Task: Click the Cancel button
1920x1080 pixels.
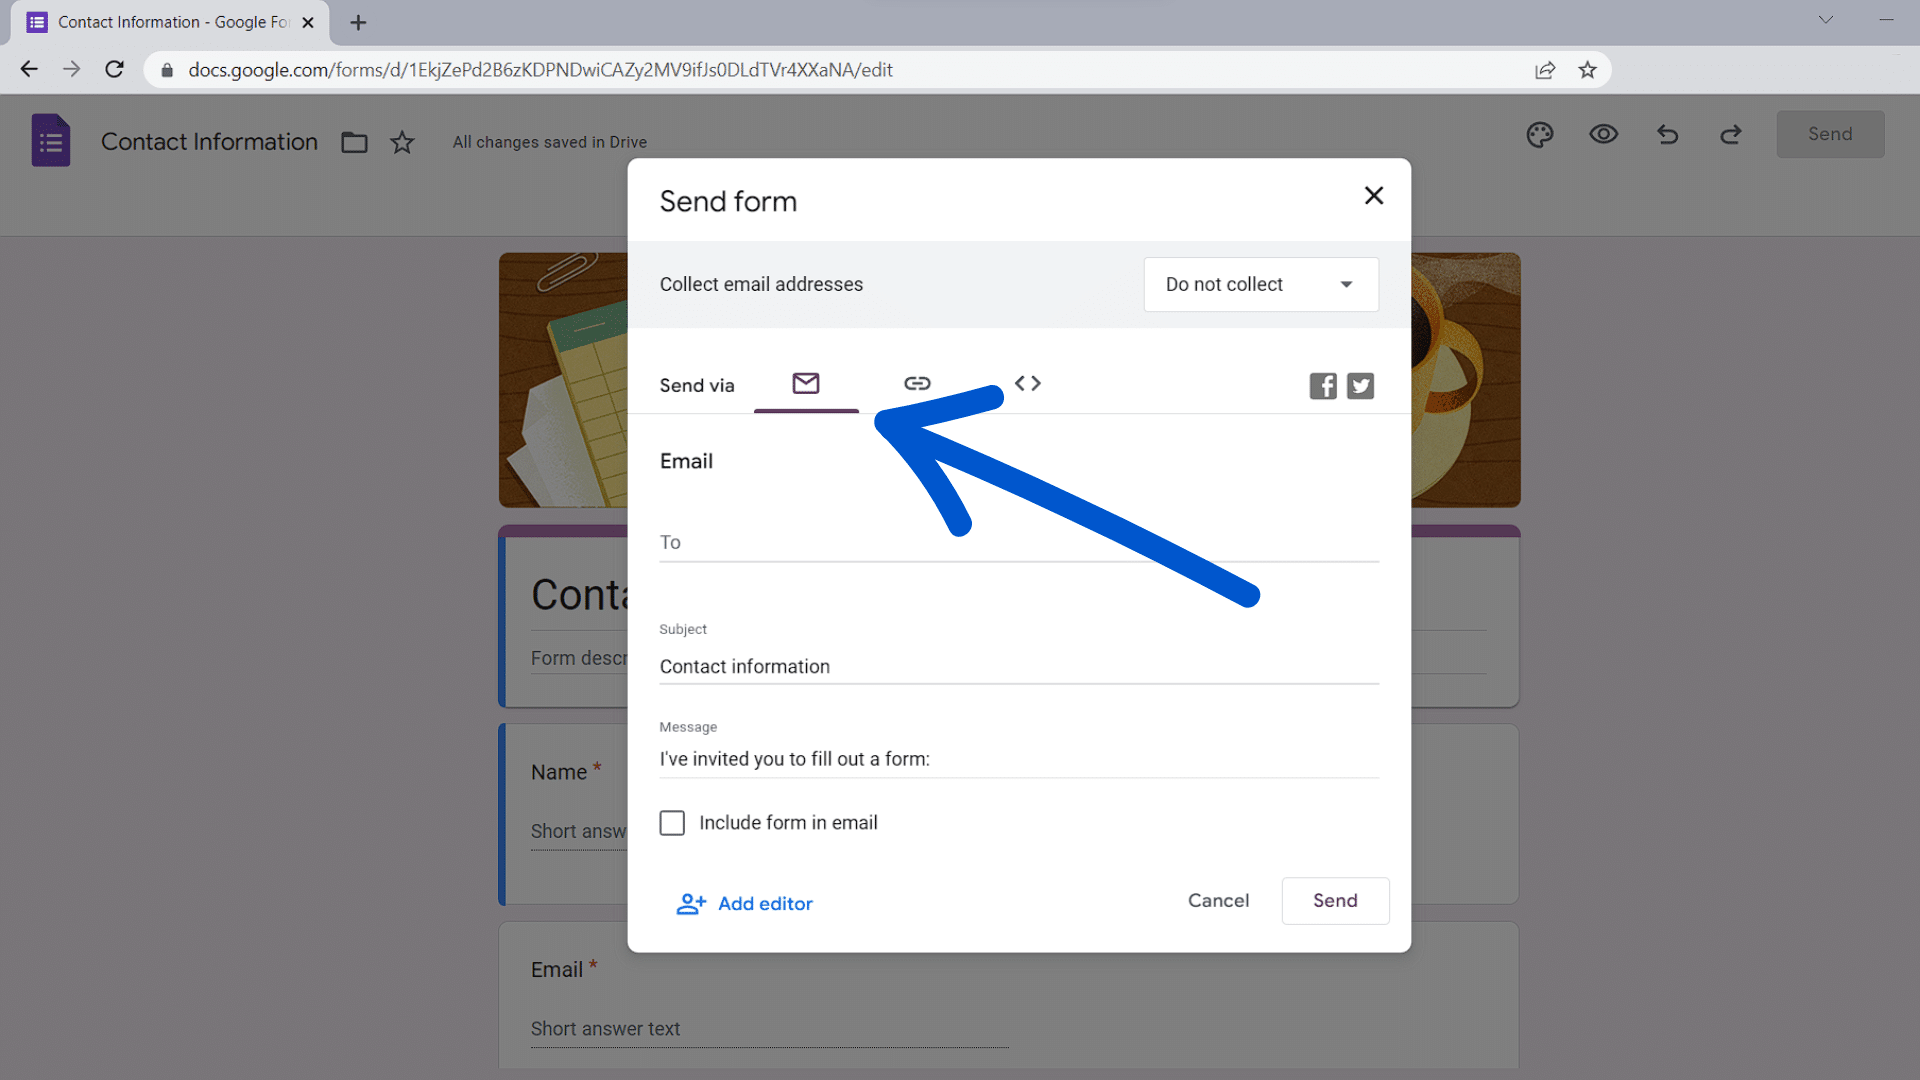Action: coord(1218,899)
